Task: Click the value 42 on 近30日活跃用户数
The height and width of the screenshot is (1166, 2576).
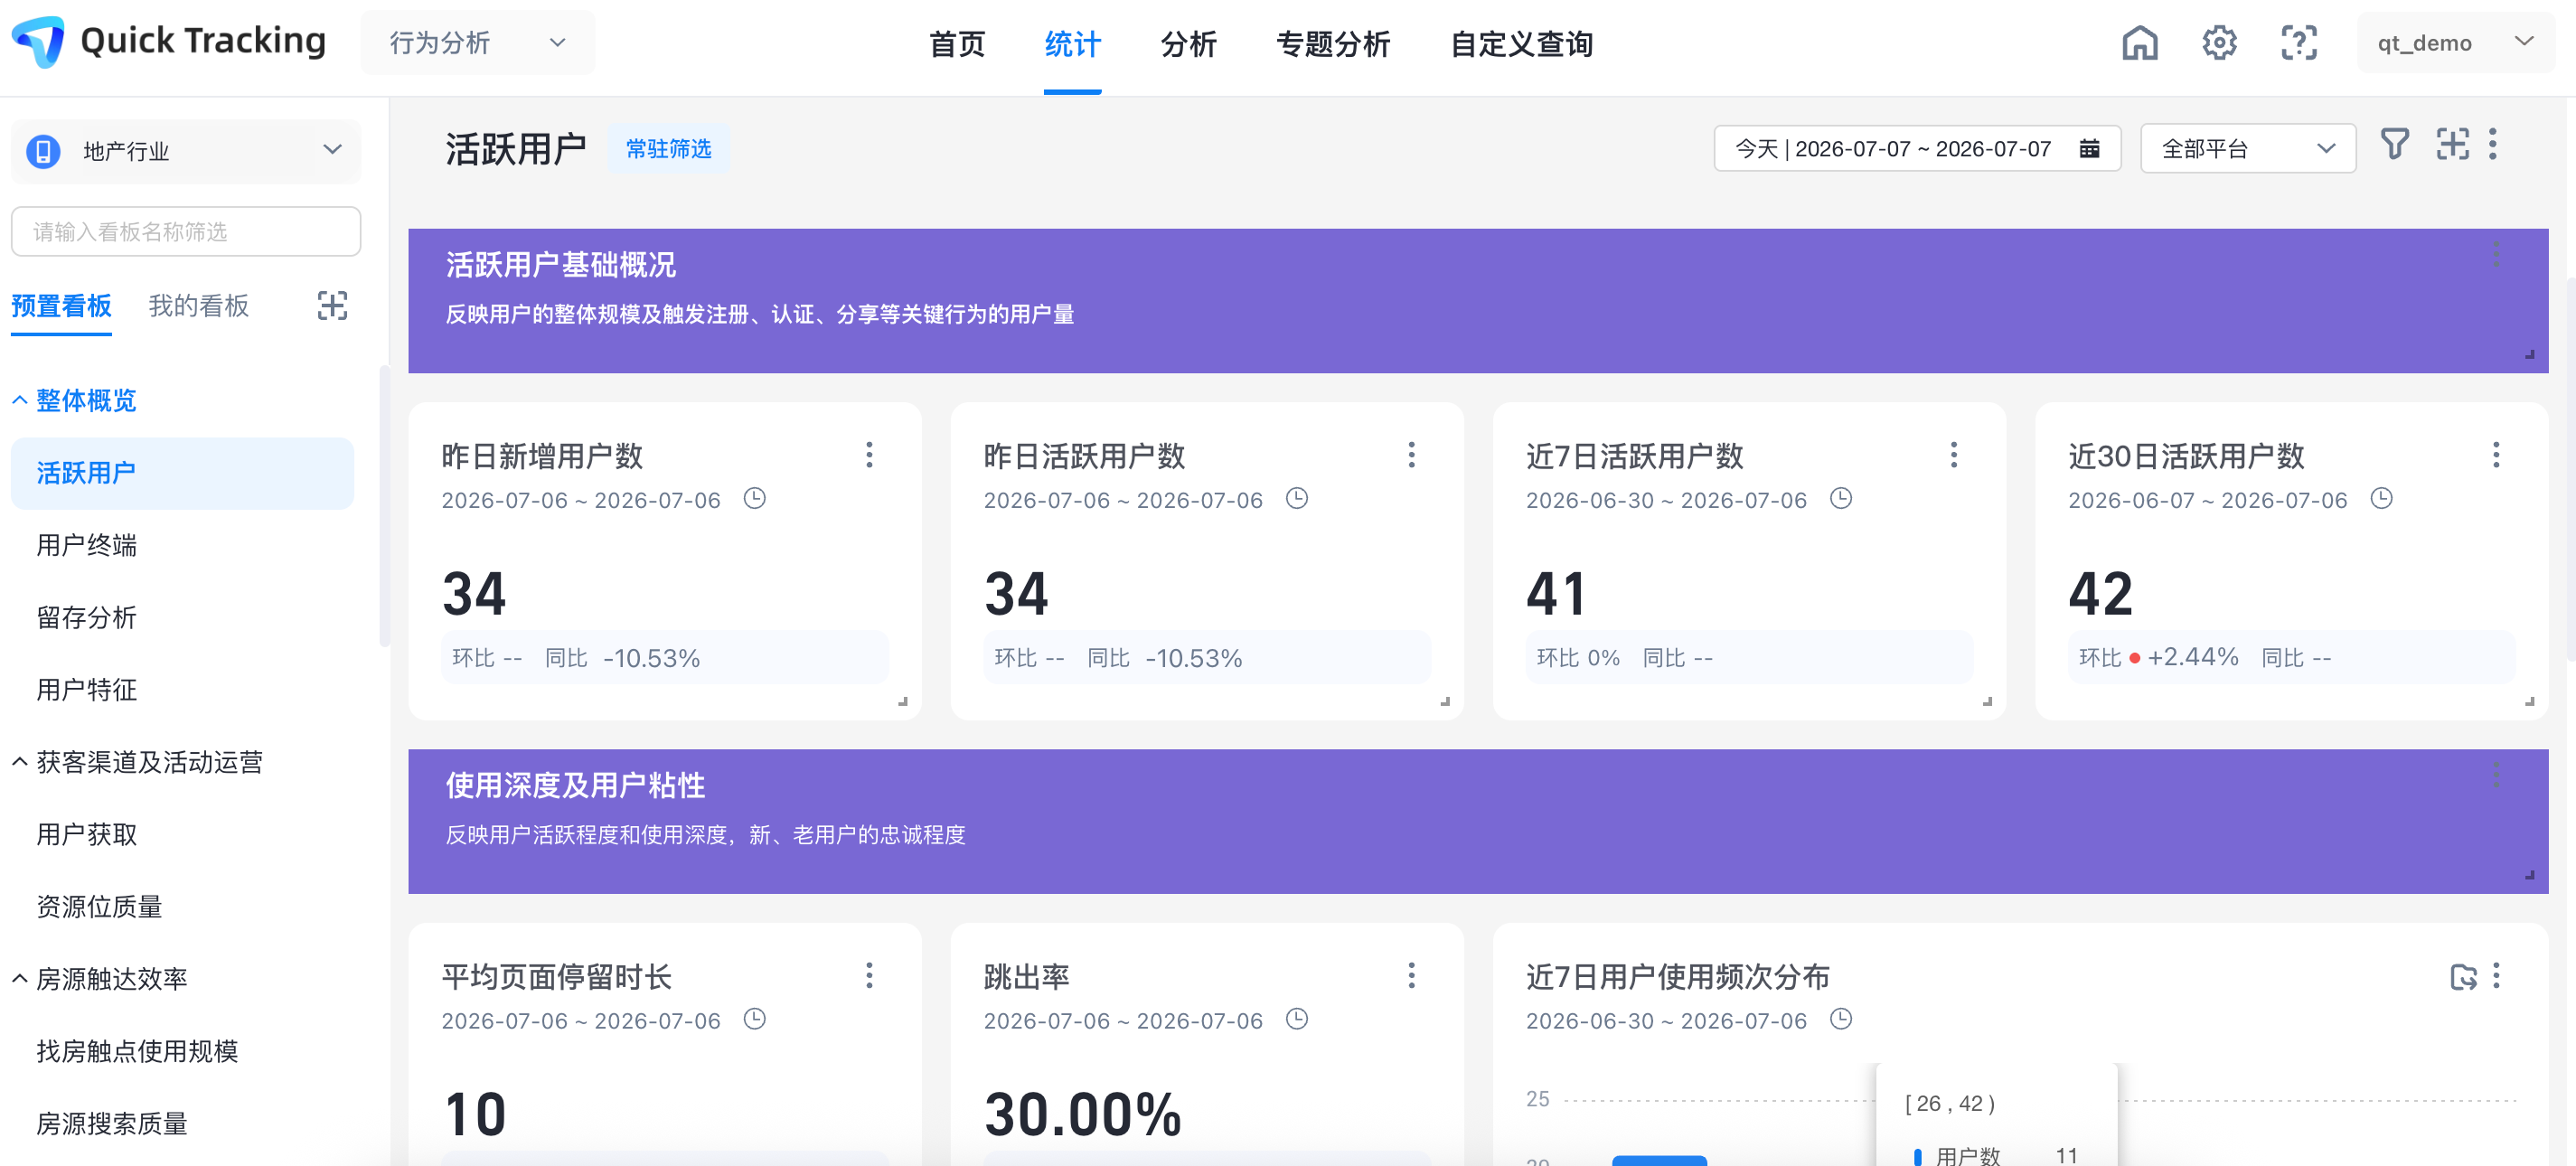Action: (x=2100, y=594)
